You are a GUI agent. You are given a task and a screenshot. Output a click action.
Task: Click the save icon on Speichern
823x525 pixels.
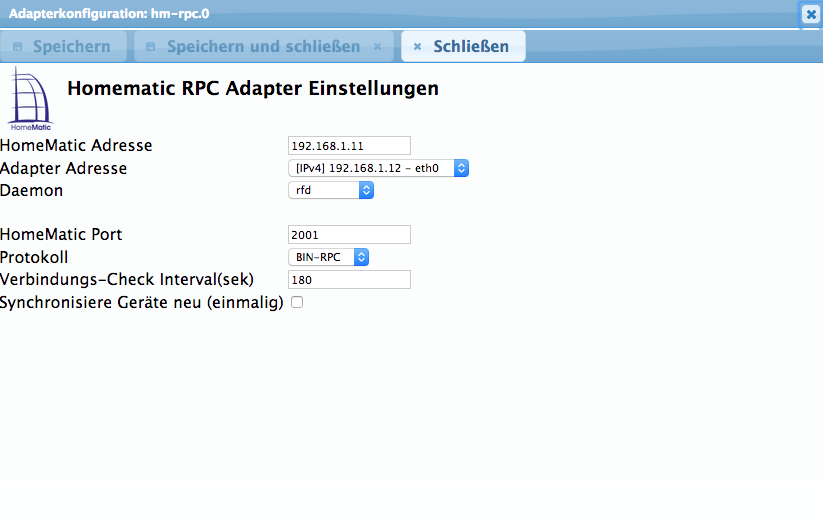[17, 47]
